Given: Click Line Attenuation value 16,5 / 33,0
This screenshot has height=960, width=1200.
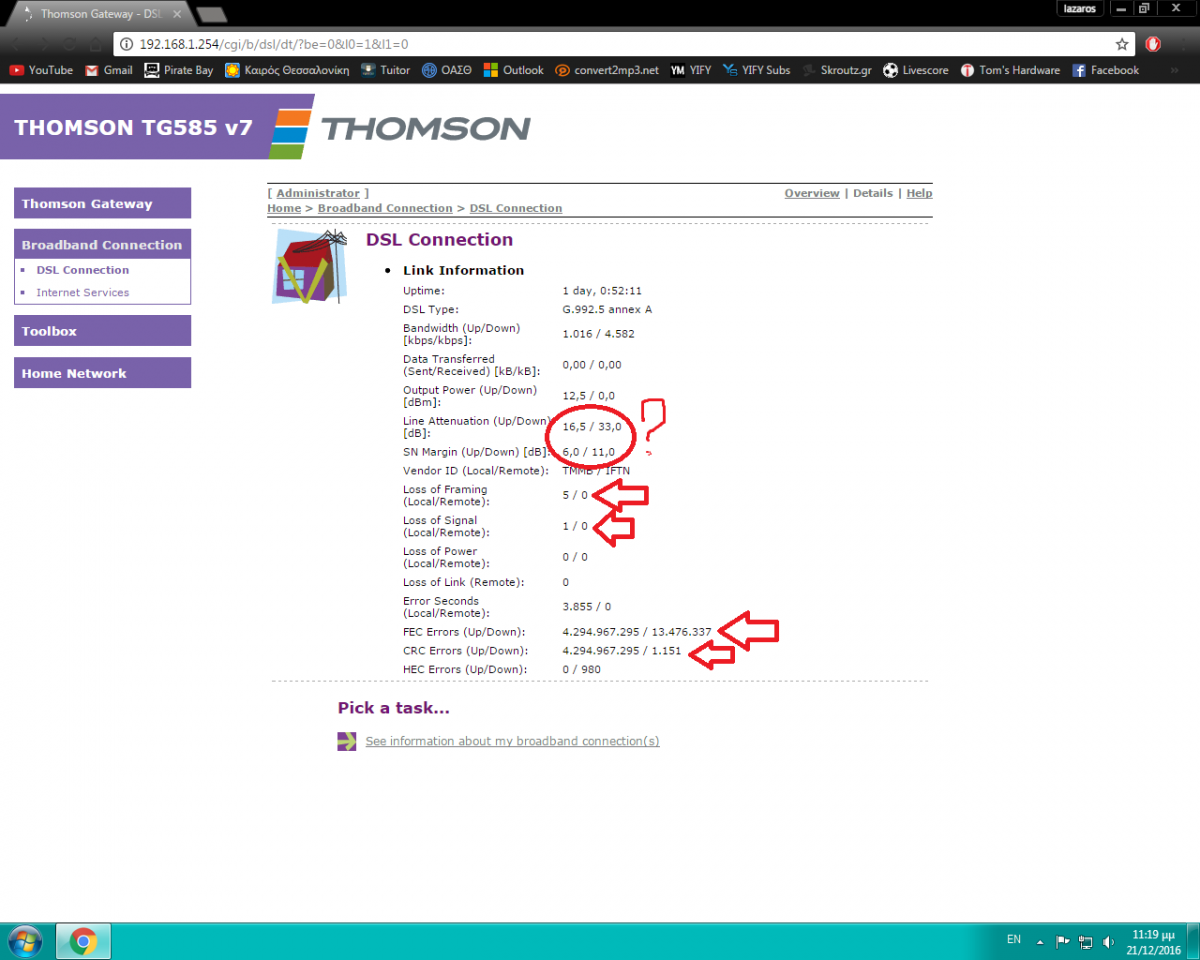Looking at the screenshot, I should [x=592, y=427].
